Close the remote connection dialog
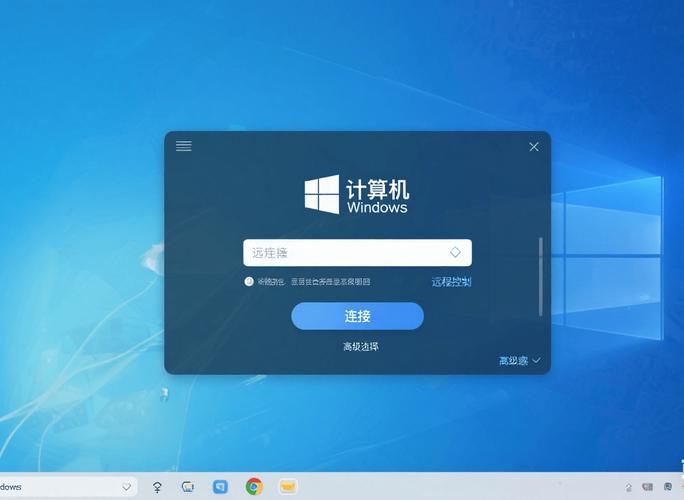This screenshot has width=684, height=500. point(534,147)
